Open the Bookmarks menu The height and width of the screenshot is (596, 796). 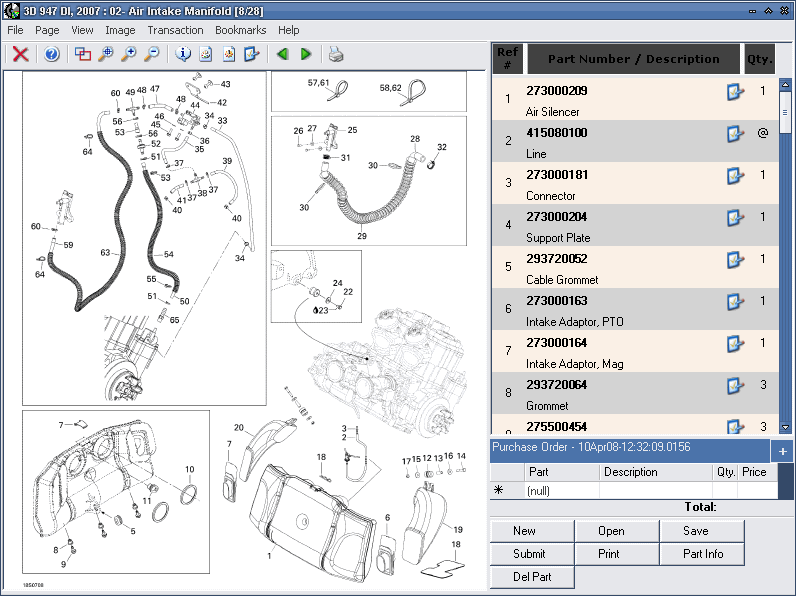240,30
